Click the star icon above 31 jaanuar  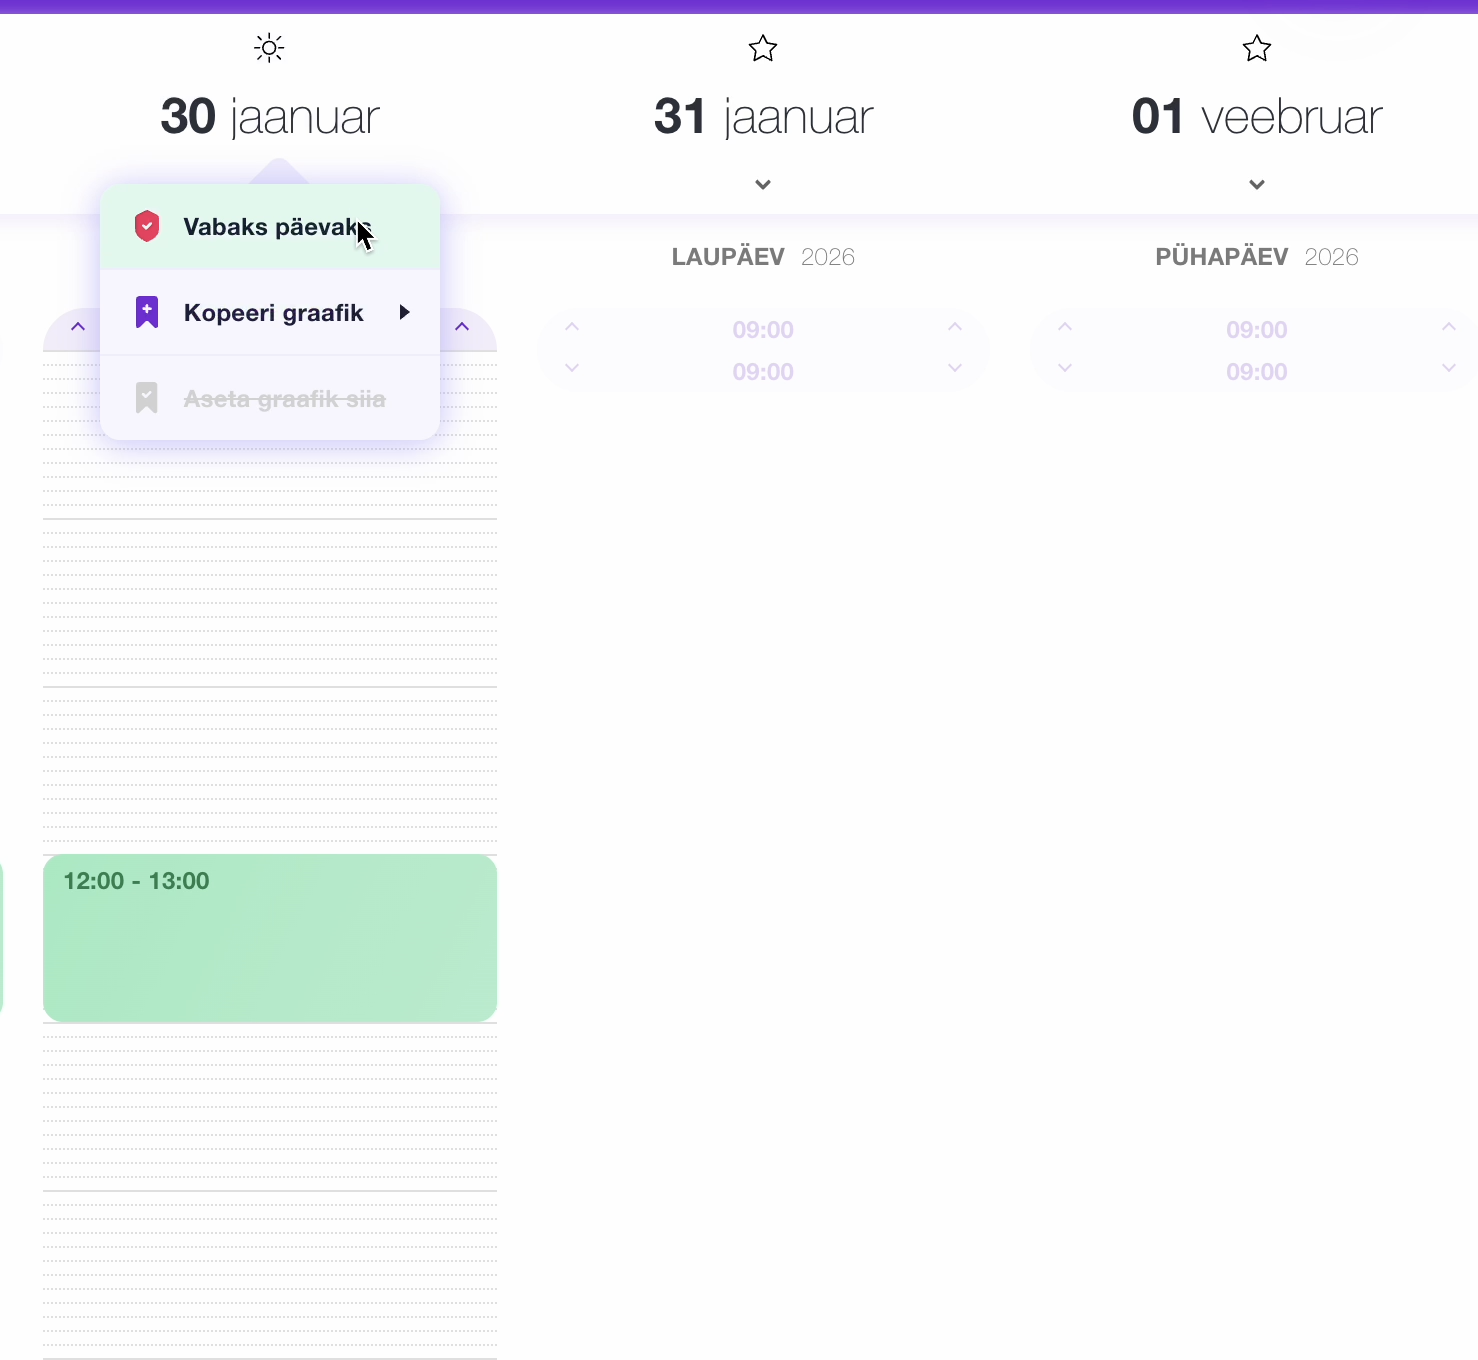[x=763, y=48]
